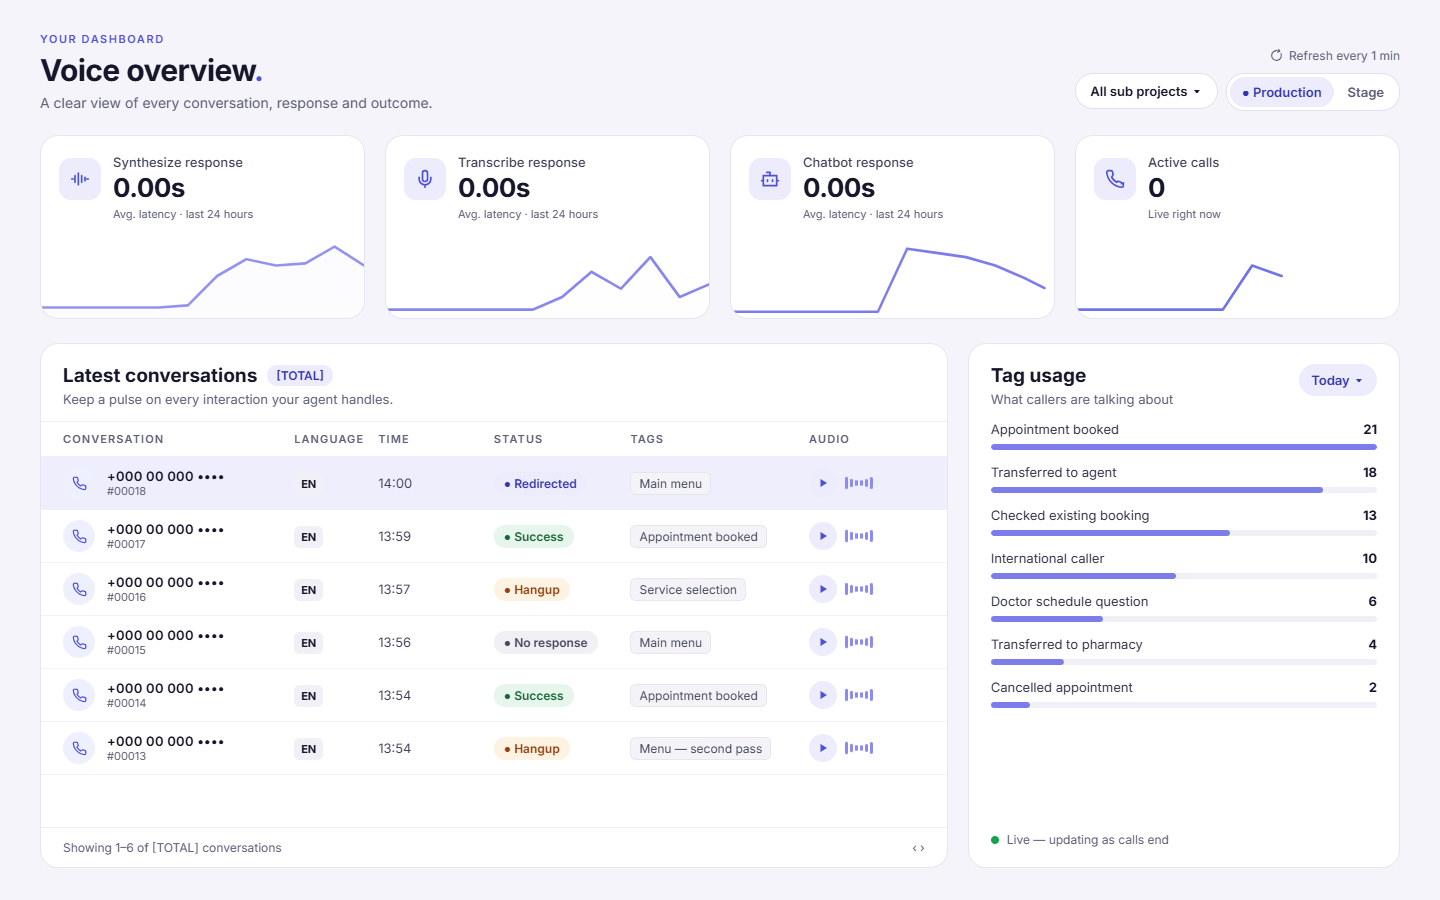Play audio for conversation #00014

(x=823, y=695)
